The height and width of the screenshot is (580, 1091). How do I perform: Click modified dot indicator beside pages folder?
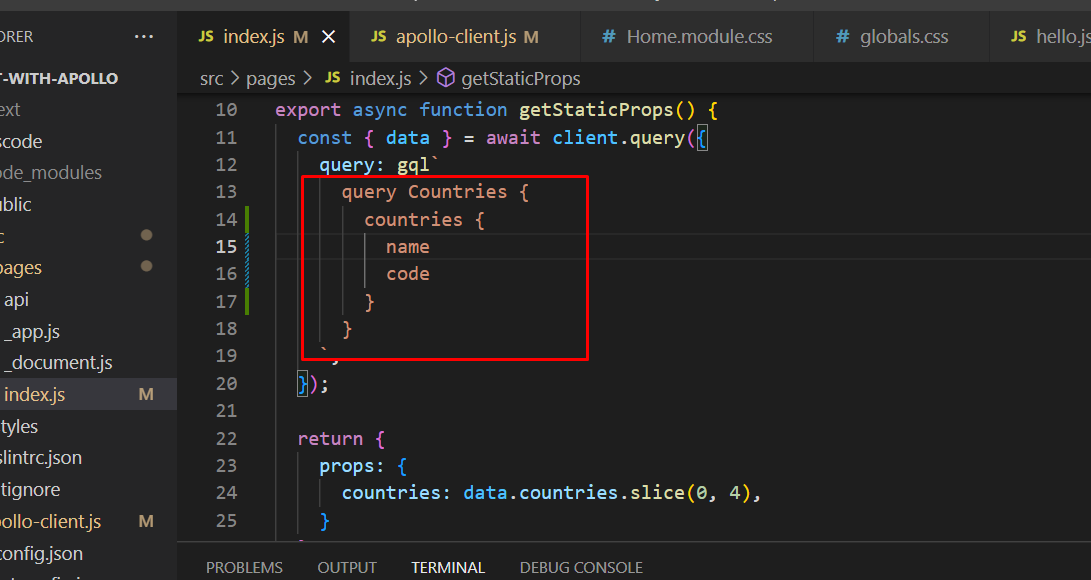coord(146,266)
